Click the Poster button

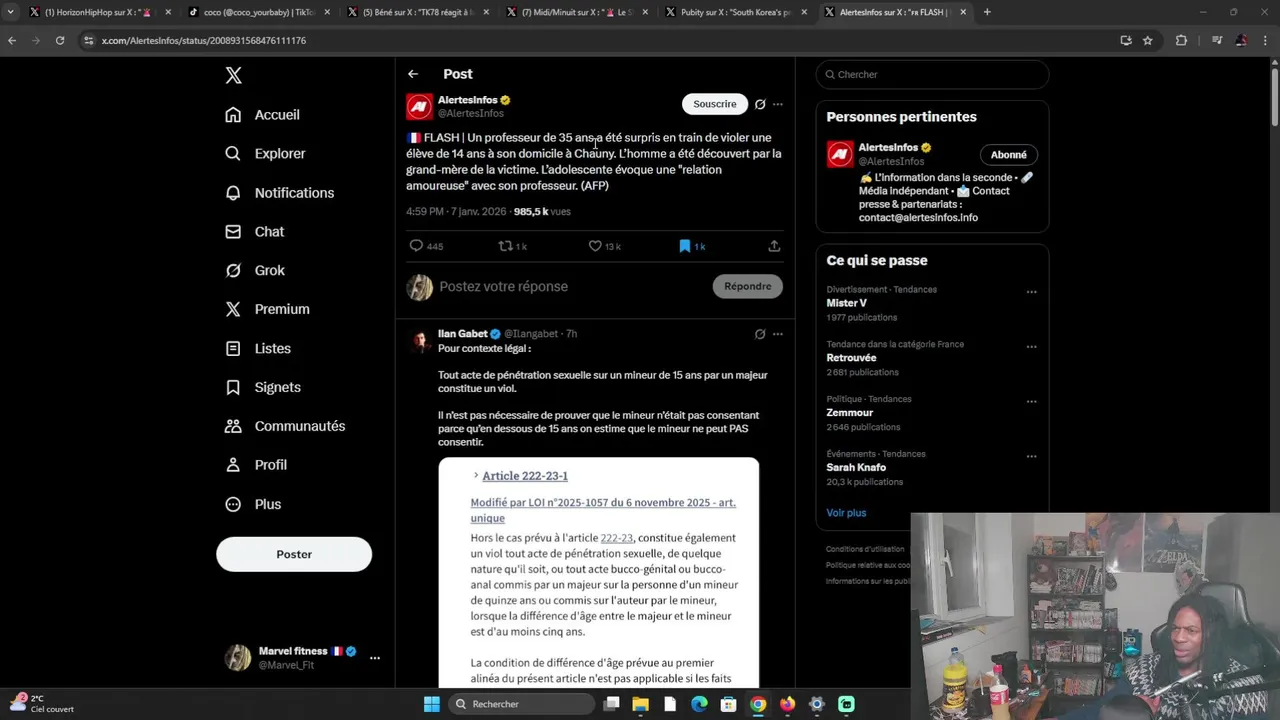tap(294, 554)
